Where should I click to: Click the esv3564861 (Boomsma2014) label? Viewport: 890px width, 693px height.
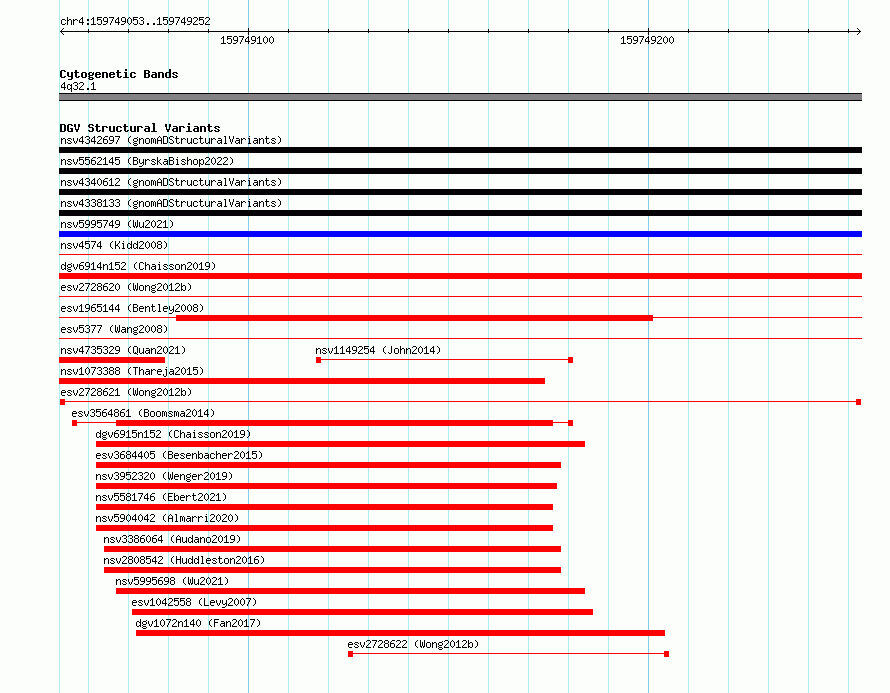143,413
